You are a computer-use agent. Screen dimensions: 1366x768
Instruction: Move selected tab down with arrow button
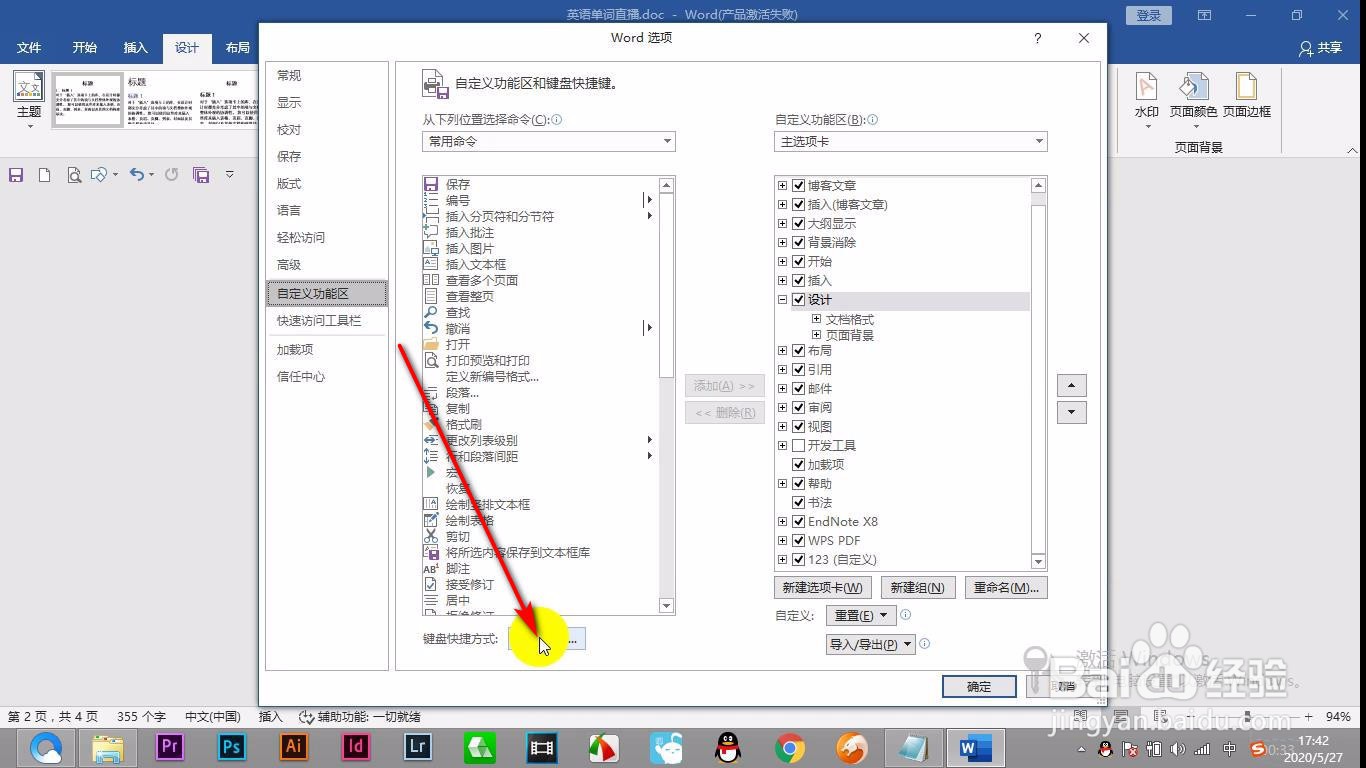pos(1071,411)
